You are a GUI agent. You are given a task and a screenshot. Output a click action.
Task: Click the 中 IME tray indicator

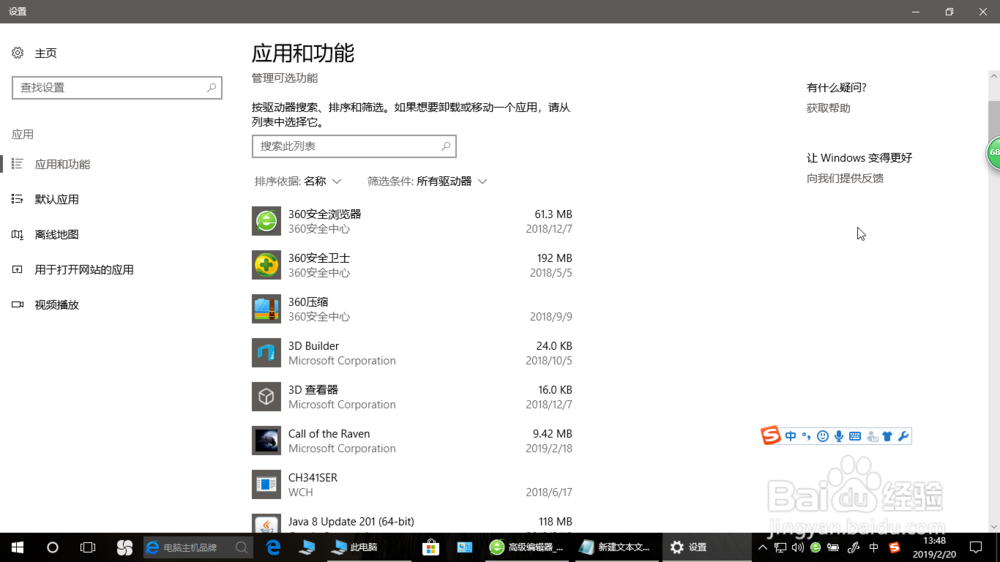coord(874,547)
